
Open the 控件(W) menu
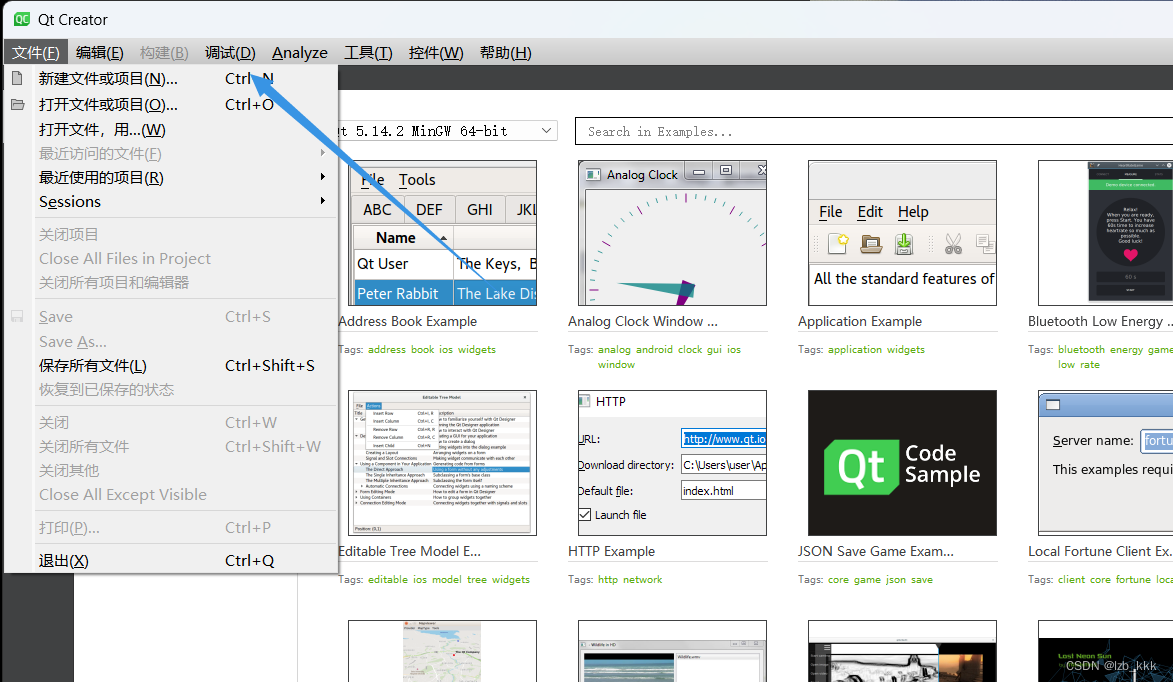(435, 52)
